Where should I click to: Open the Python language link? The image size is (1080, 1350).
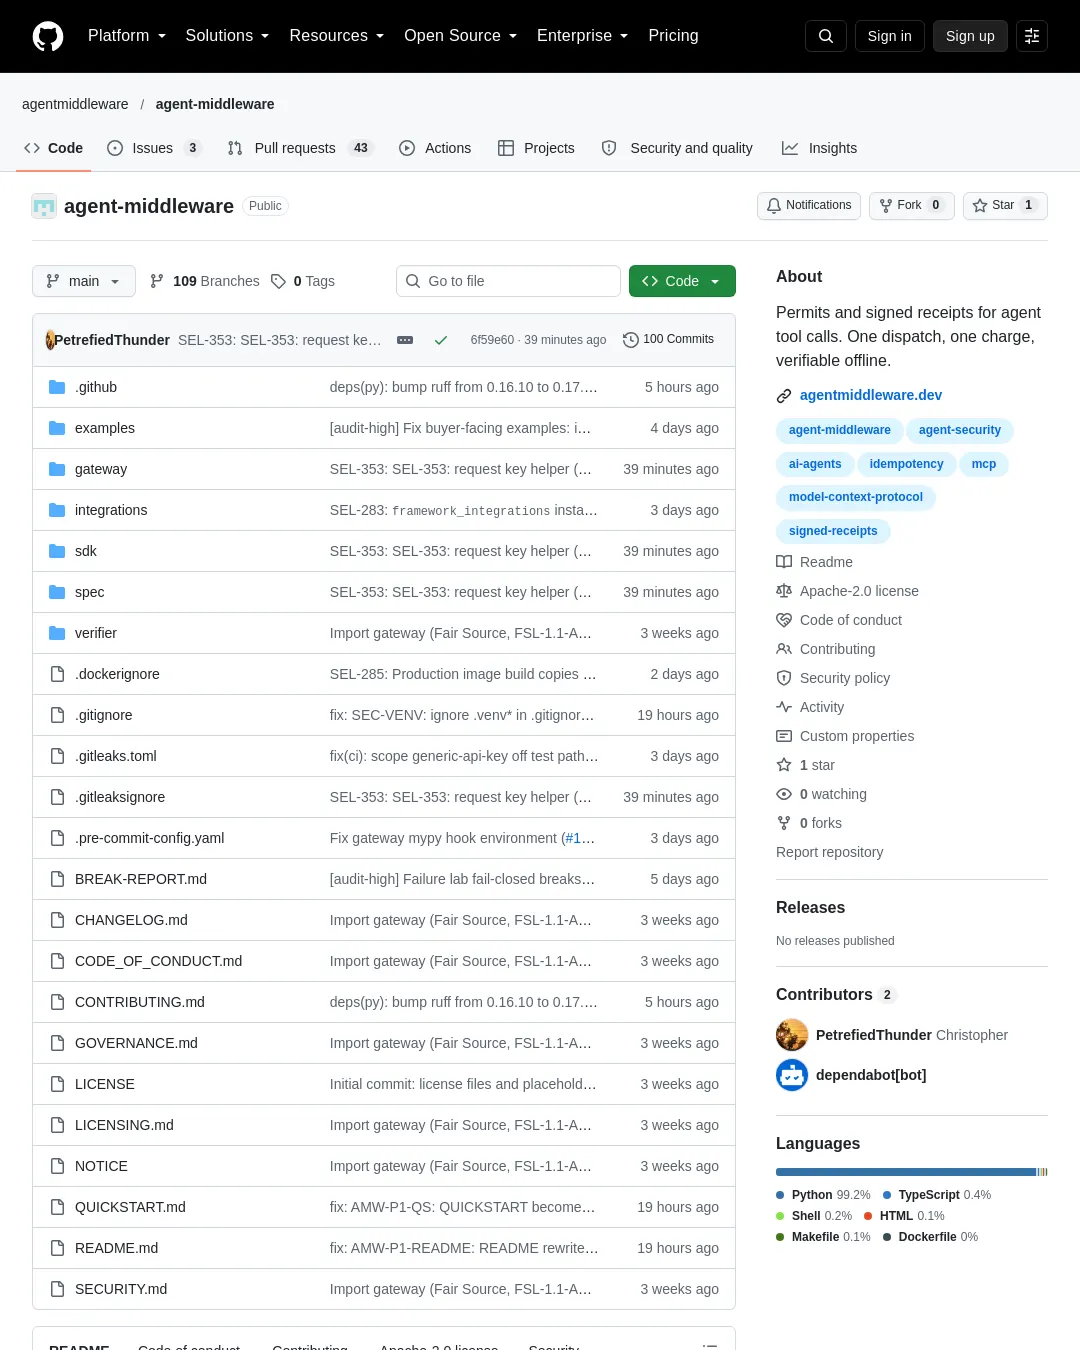click(x=823, y=1195)
